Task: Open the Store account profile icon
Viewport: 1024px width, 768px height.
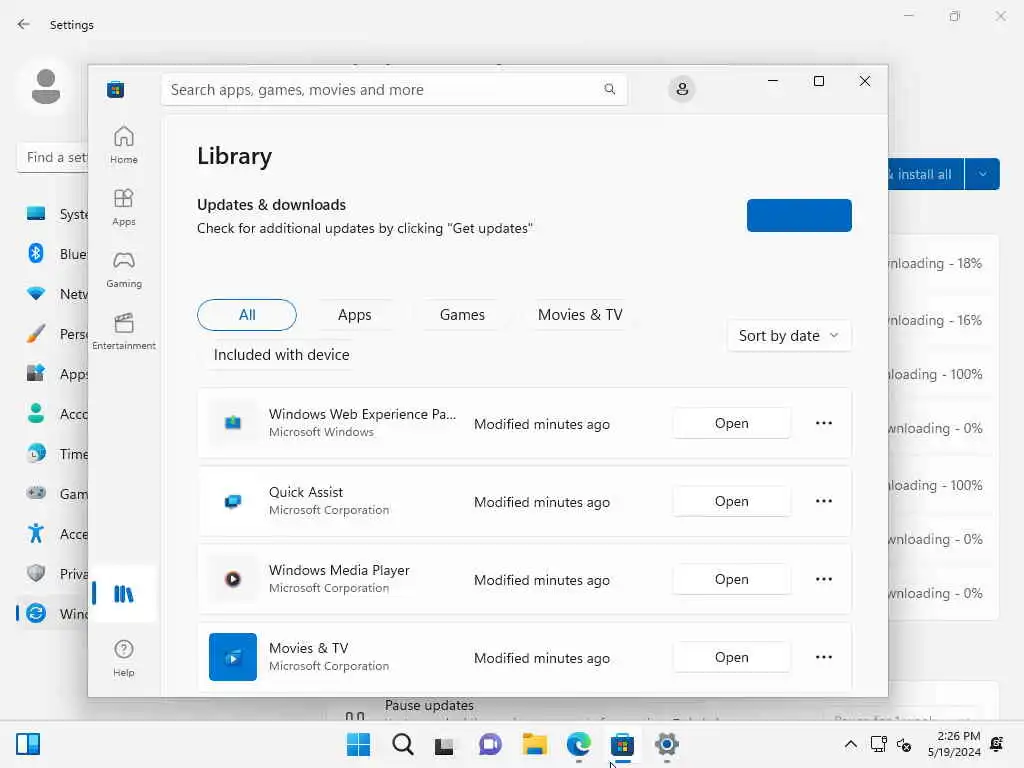Action: point(682,89)
